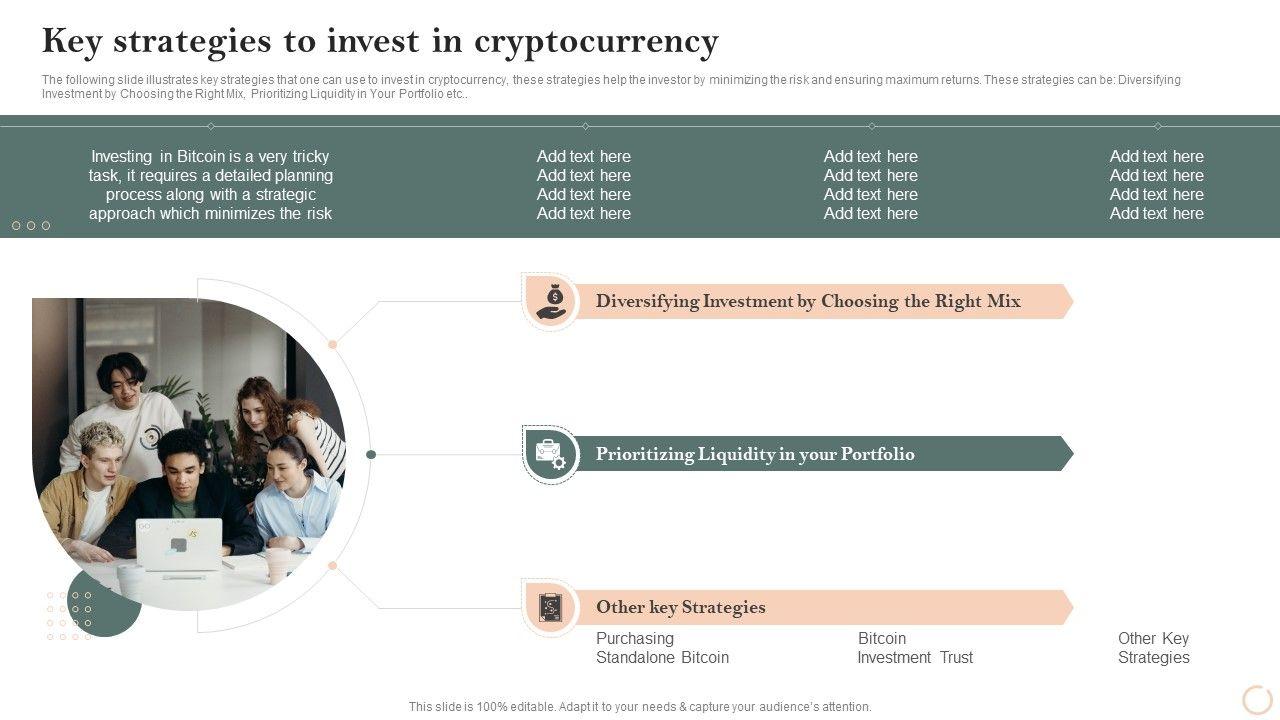
Task: Click the briefcase with gear icon
Action: [x=551, y=454]
